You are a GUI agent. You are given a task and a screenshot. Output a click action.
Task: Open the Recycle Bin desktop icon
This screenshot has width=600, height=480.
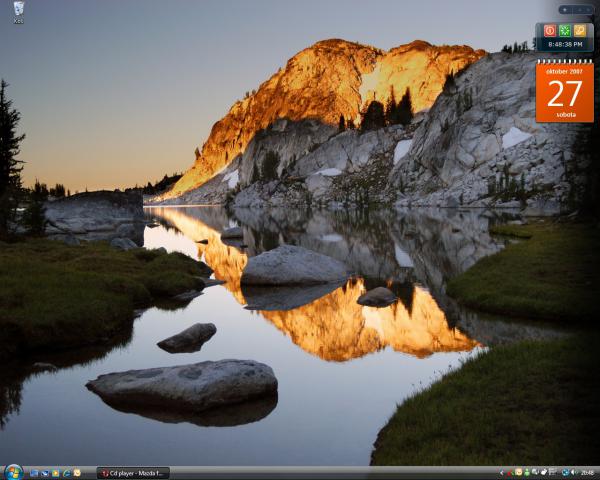click(18, 10)
